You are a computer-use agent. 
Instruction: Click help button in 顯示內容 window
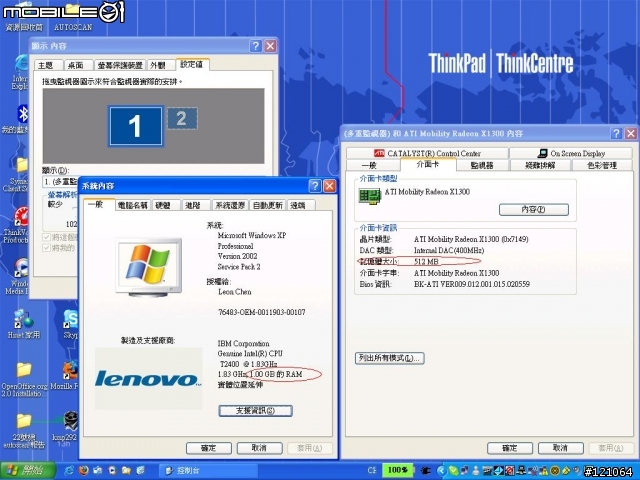point(256,46)
